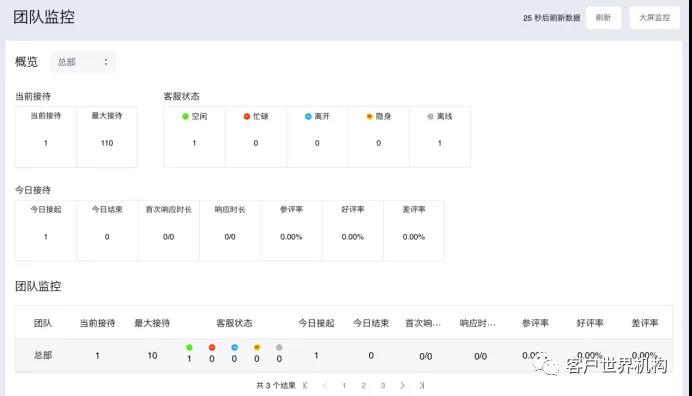Click the gray 离线 status icon

click(x=430, y=117)
